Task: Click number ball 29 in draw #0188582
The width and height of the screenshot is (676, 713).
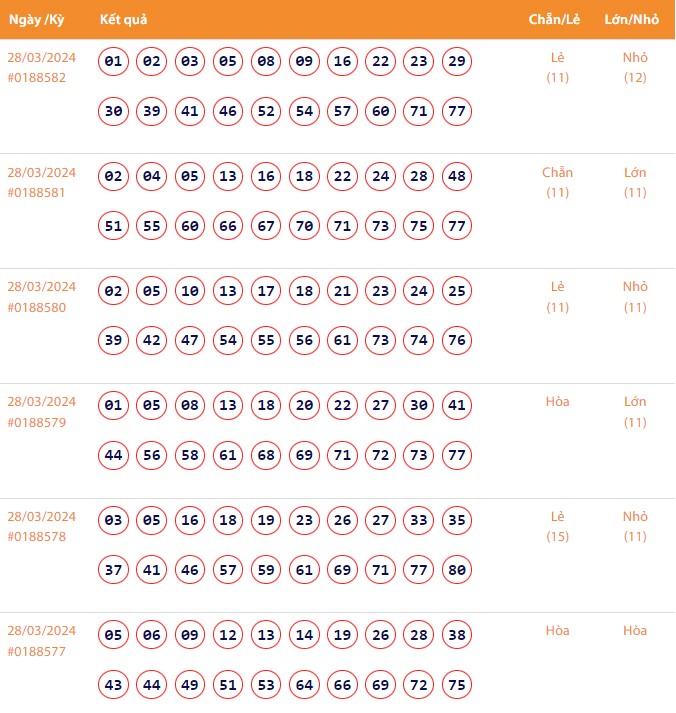Action: click(457, 62)
